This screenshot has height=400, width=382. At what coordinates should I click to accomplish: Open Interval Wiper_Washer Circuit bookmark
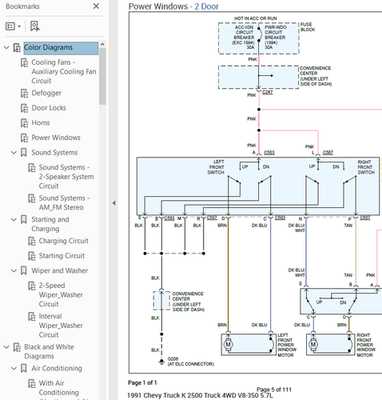[x=61, y=325]
